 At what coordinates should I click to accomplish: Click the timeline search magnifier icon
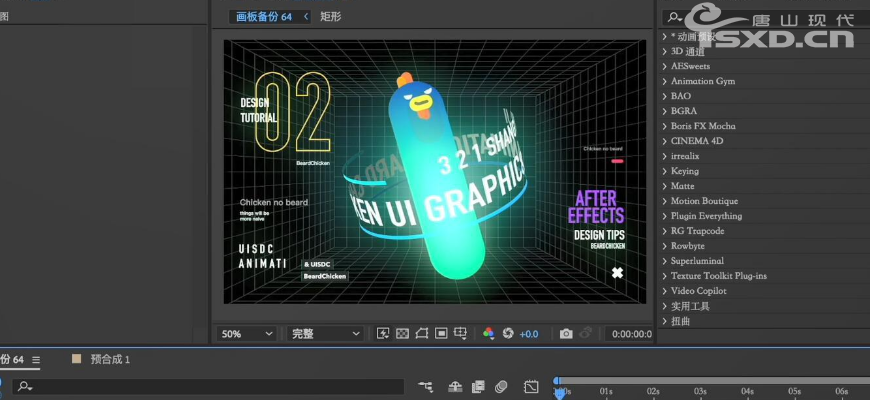(24, 387)
